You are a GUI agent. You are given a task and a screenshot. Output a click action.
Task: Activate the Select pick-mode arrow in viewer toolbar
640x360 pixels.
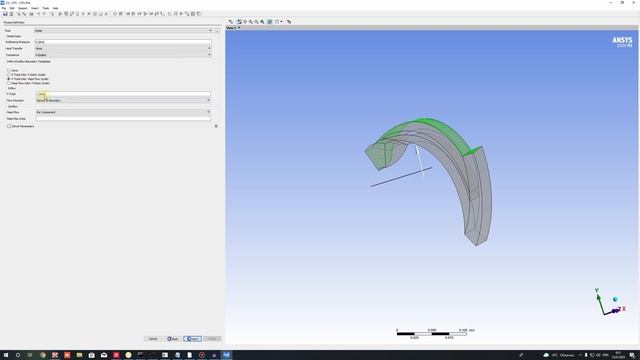pyautogui.click(x=231, y=22)
